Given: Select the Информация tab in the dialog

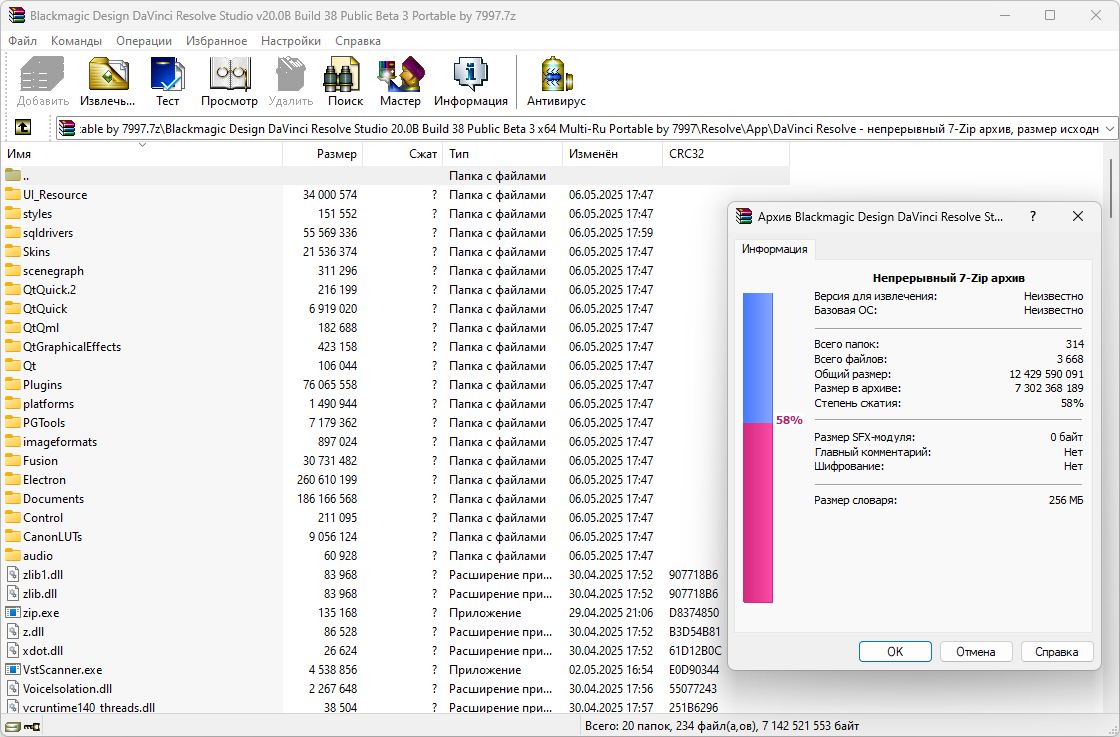Looking at the screenshot, I should pos(774,249).
